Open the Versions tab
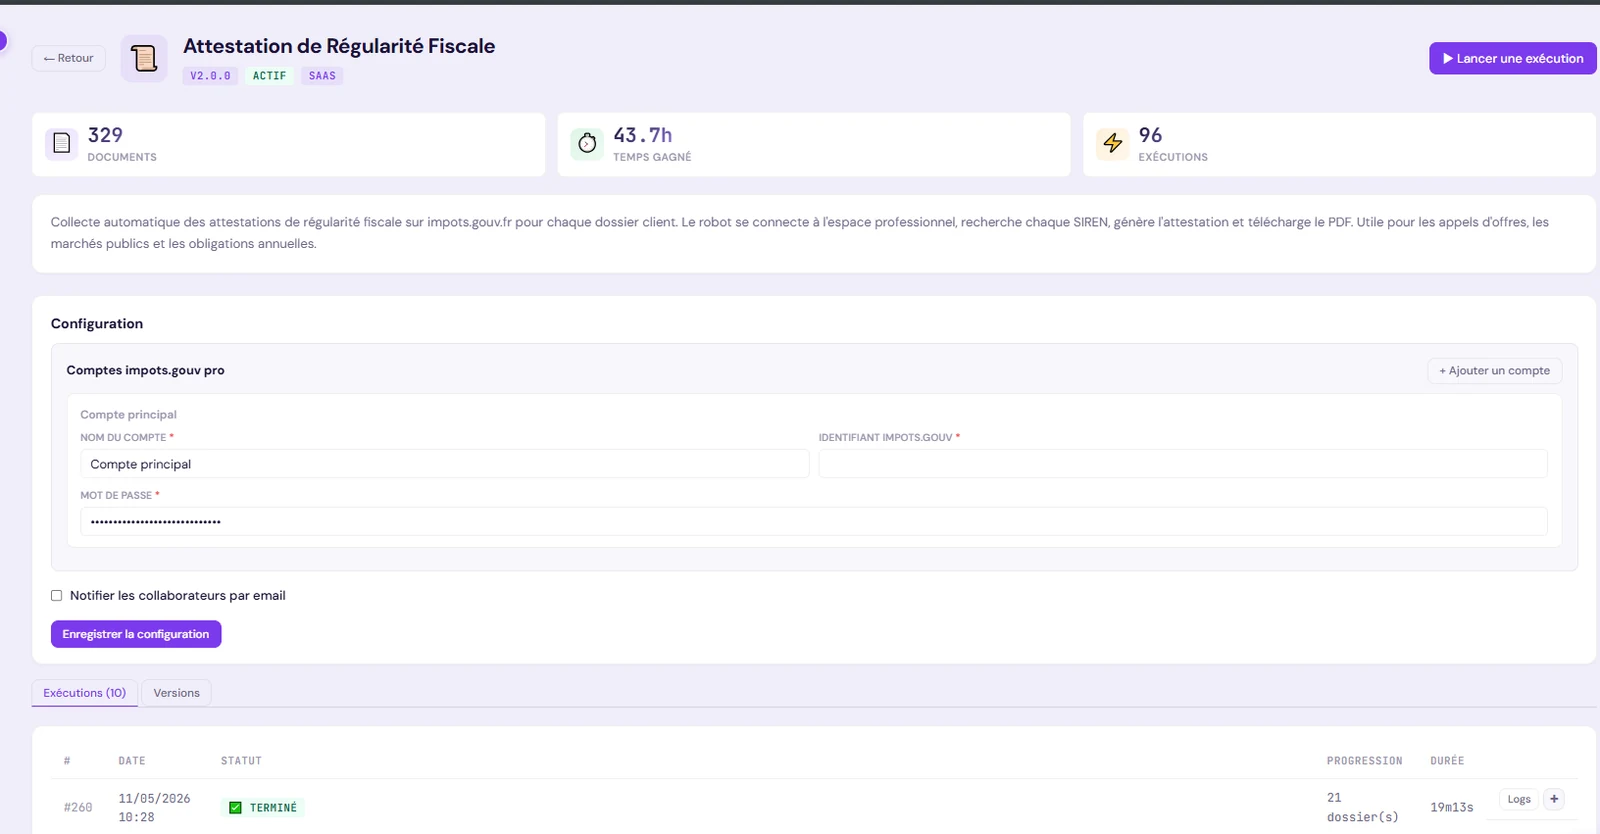The height and width of the screenshot is (834, 1600). pos(176,693)
